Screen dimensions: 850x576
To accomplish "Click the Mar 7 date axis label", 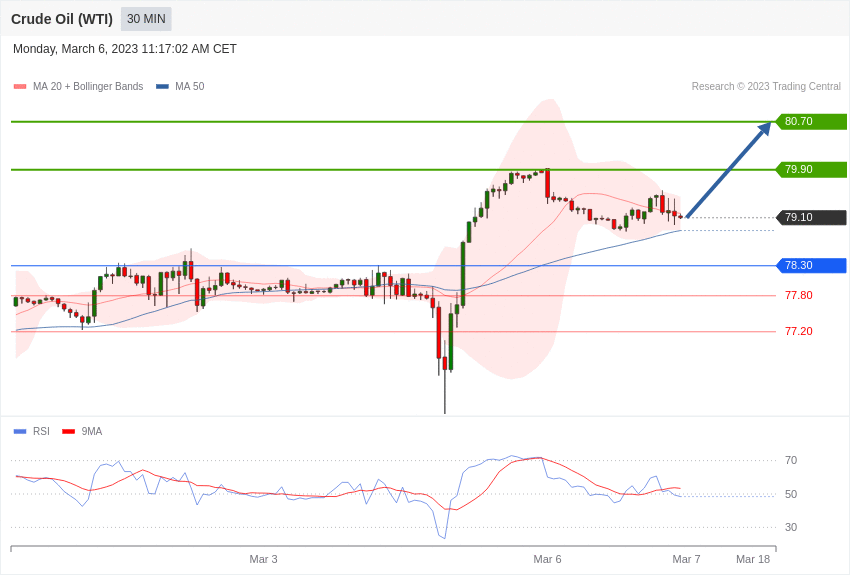I will 686,559.
